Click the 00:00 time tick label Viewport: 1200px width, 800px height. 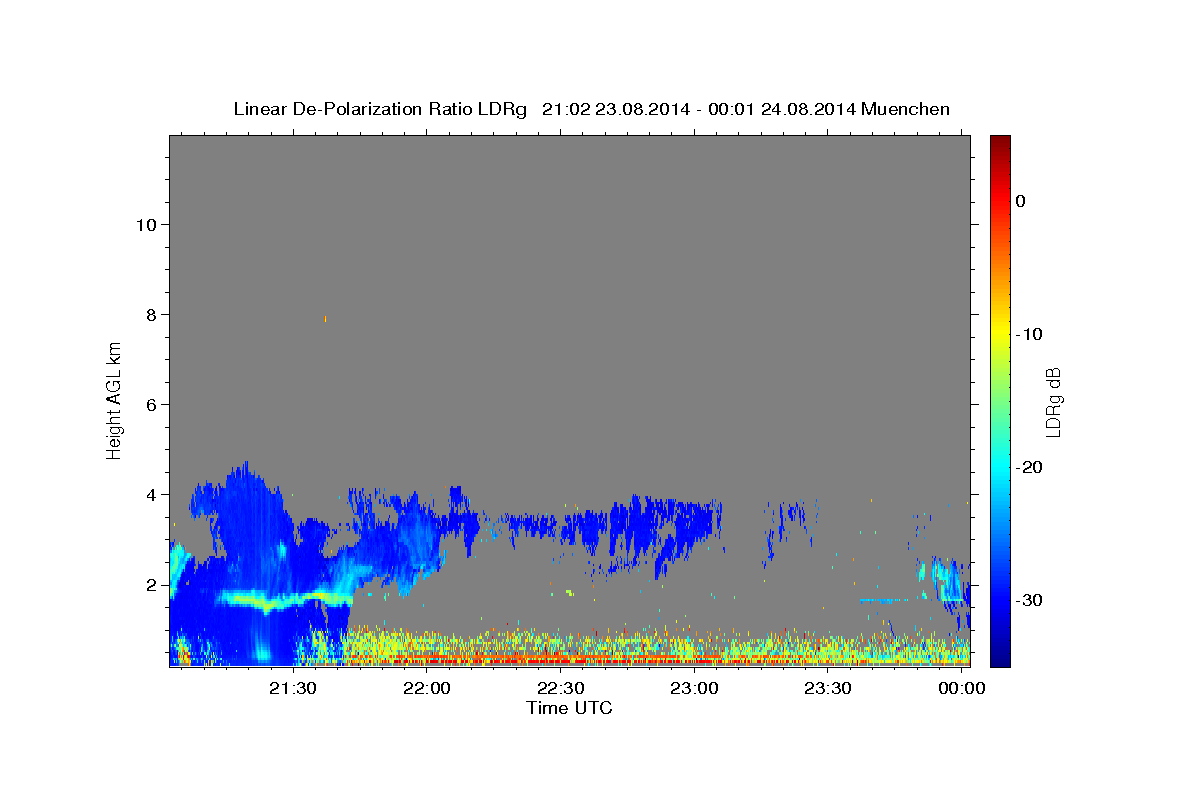click(x=963, y=689)
